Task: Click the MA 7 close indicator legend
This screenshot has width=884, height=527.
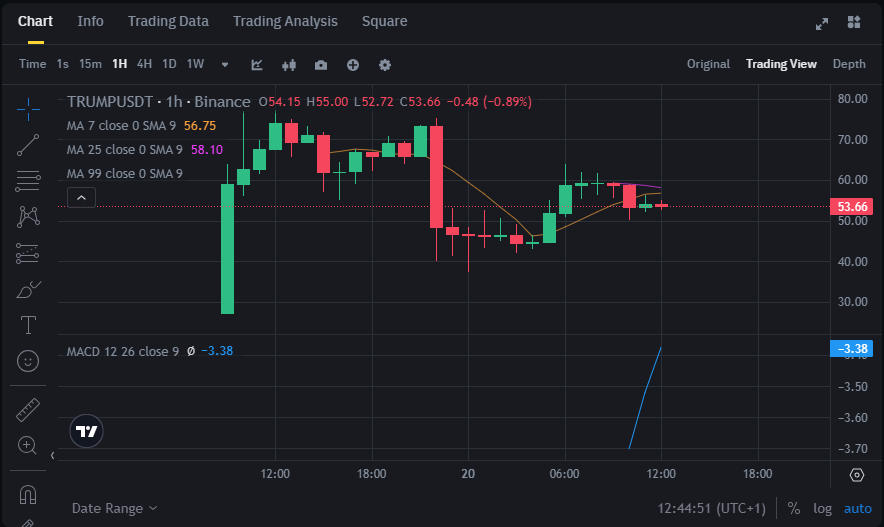Action: (x=121, y=126)
